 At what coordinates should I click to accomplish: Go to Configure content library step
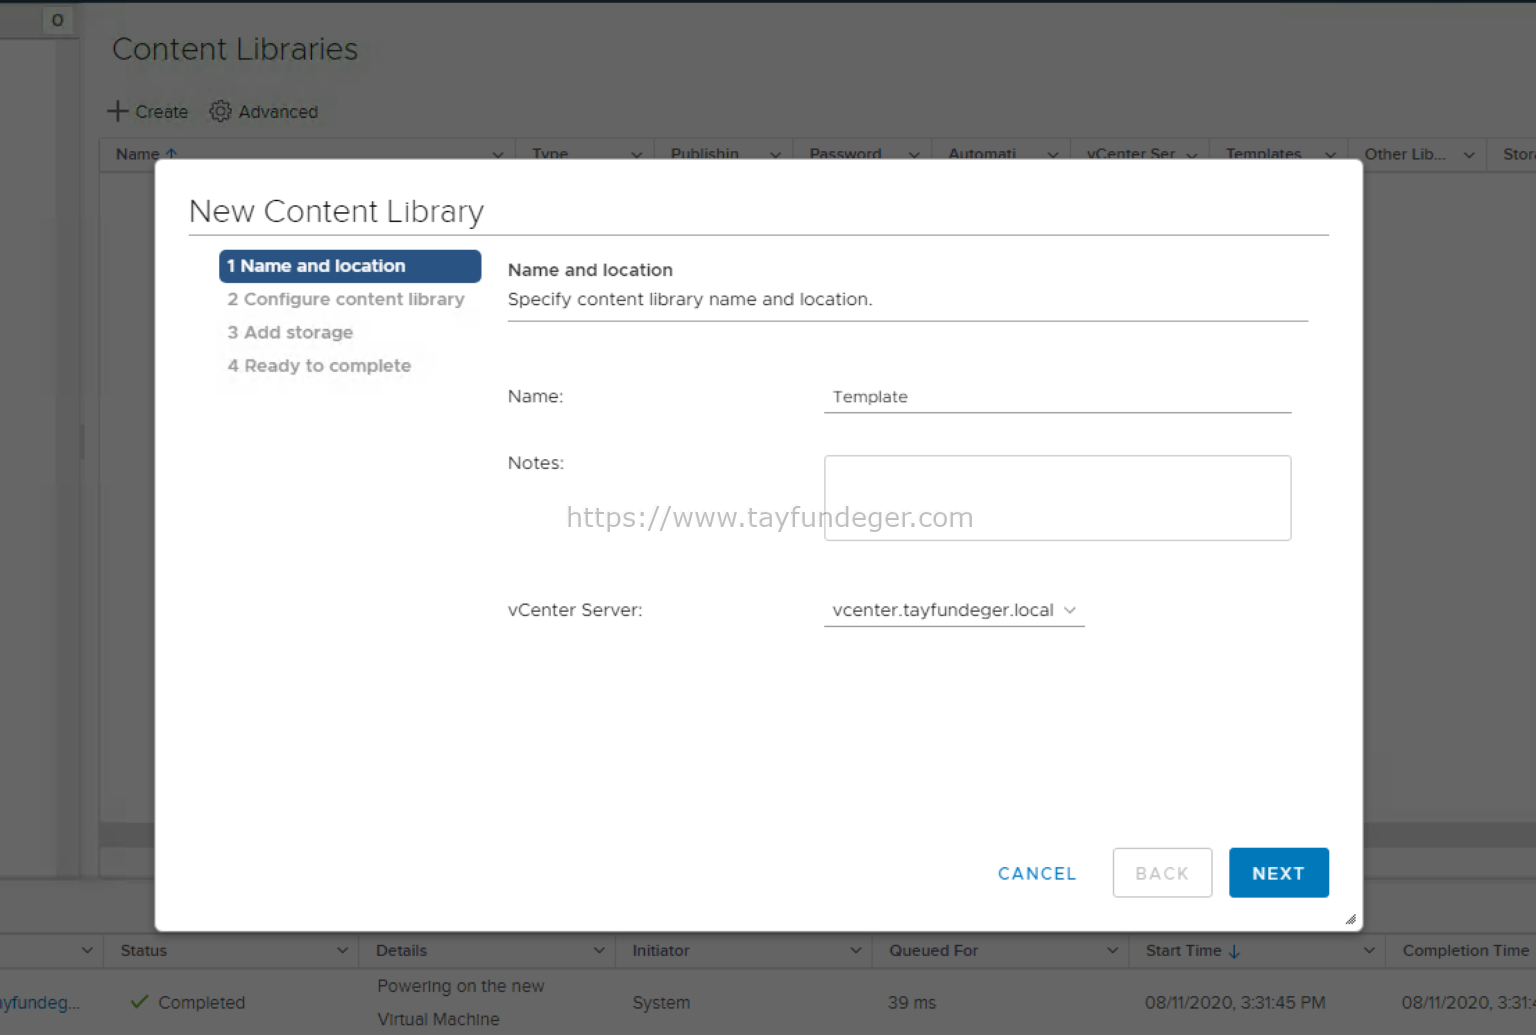(x=346, y=299)
